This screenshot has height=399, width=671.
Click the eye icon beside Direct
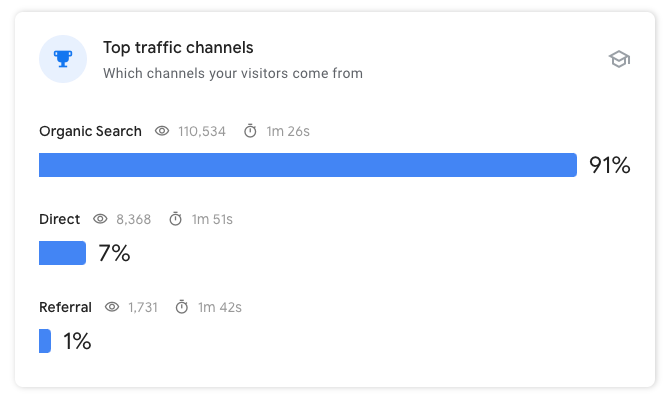(x=100, y=219)
